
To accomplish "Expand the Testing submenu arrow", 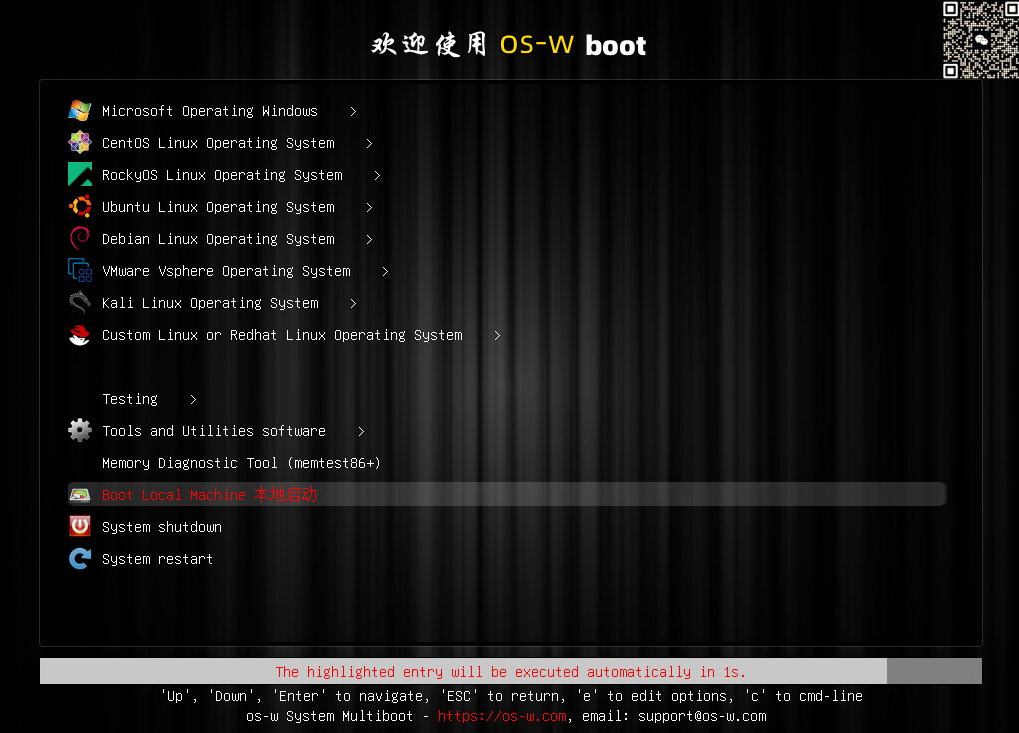I will coord(193,399).
